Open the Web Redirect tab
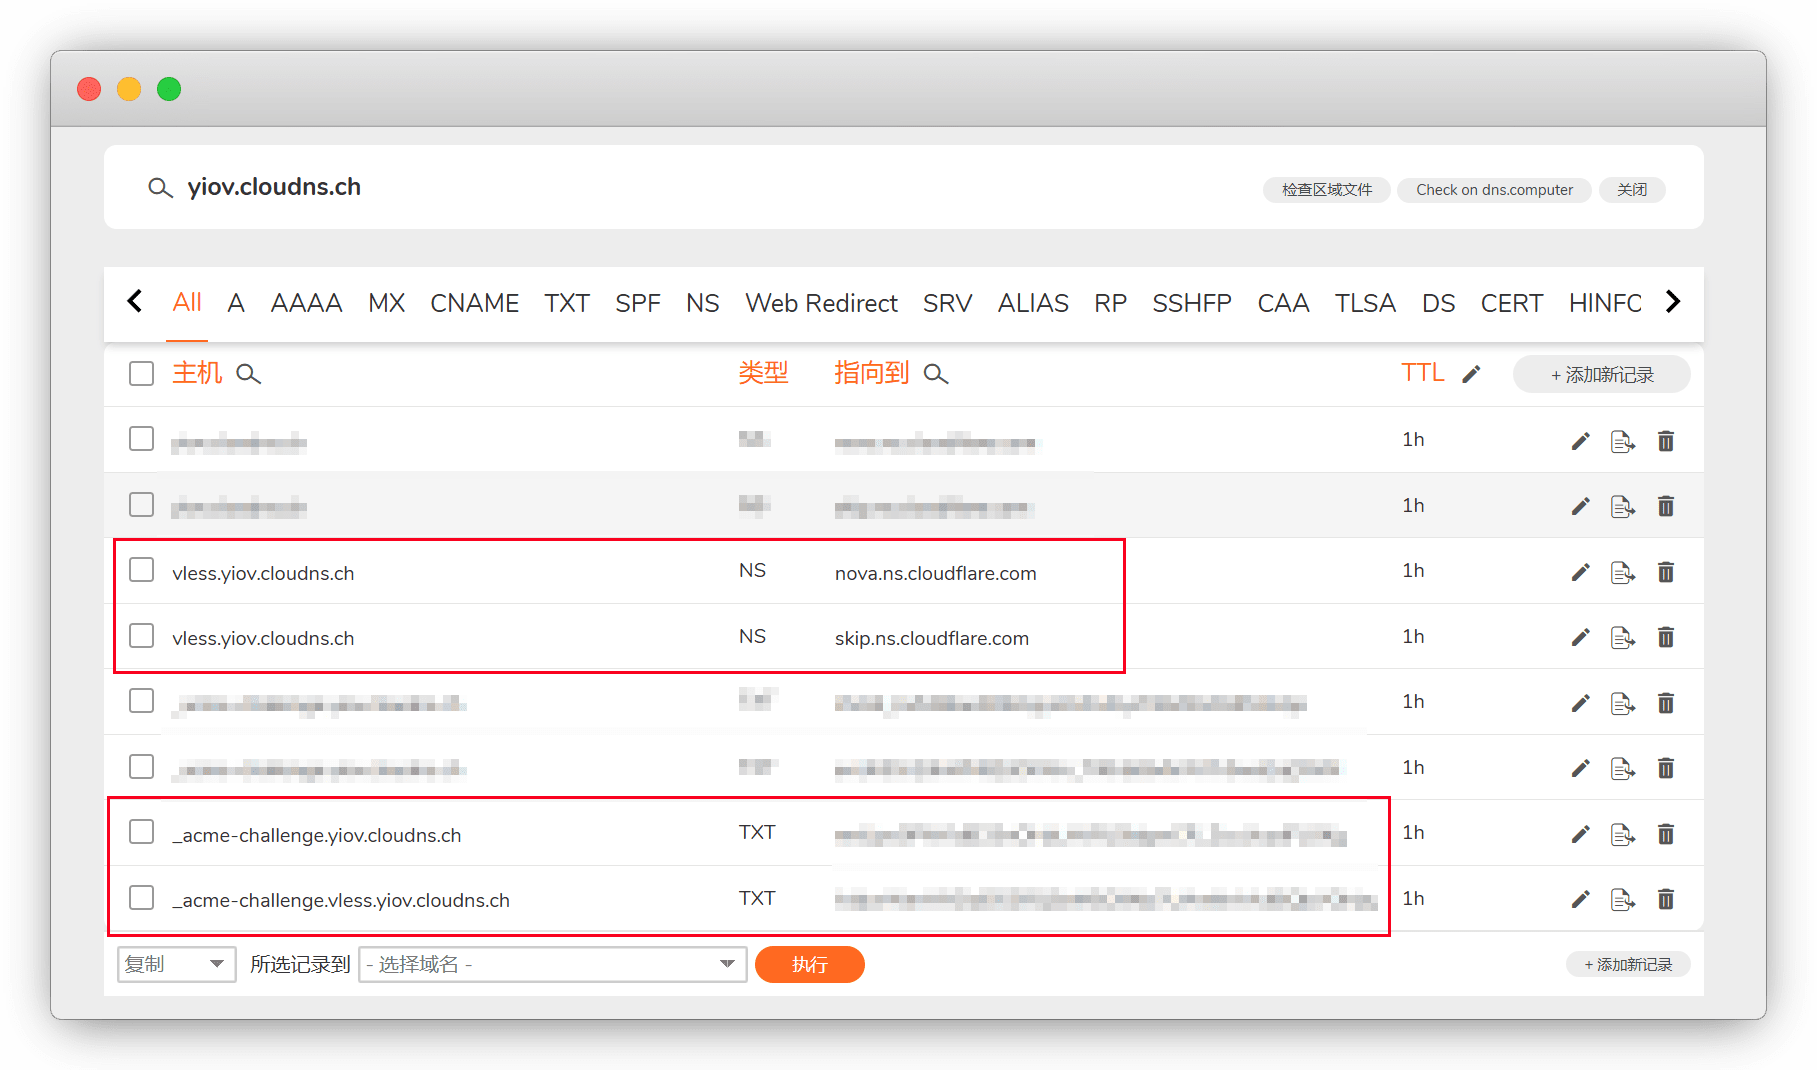This screenshot has height=1070, width=1817. [821, 303]
